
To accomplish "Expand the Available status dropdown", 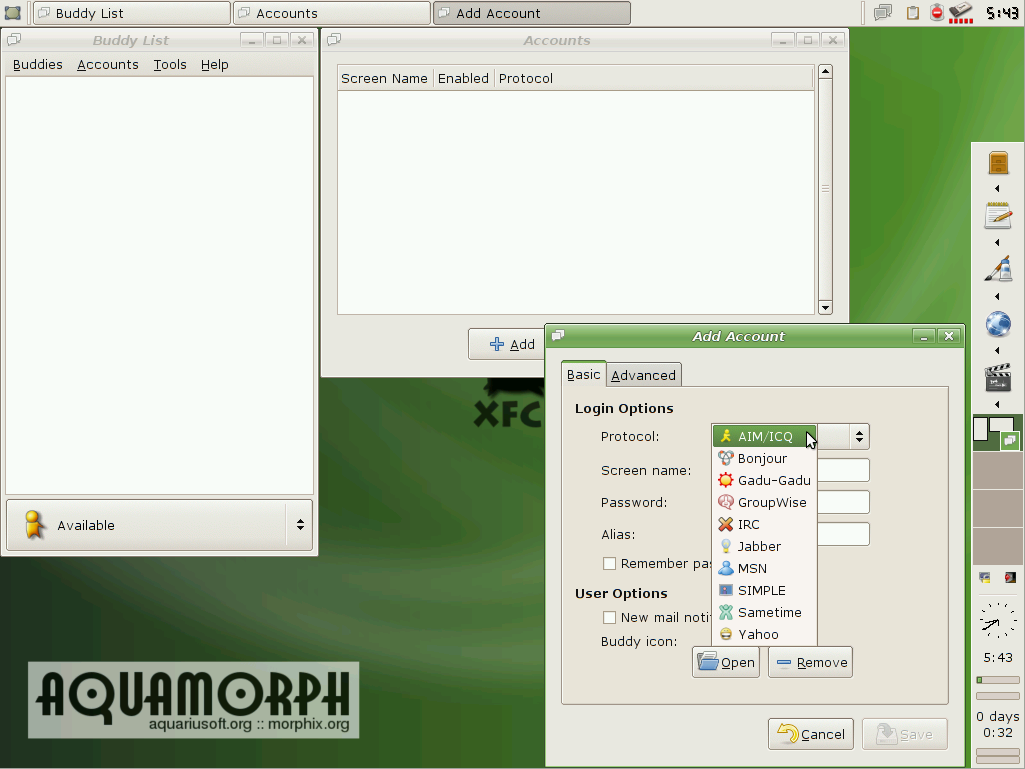I will [299, 525].
